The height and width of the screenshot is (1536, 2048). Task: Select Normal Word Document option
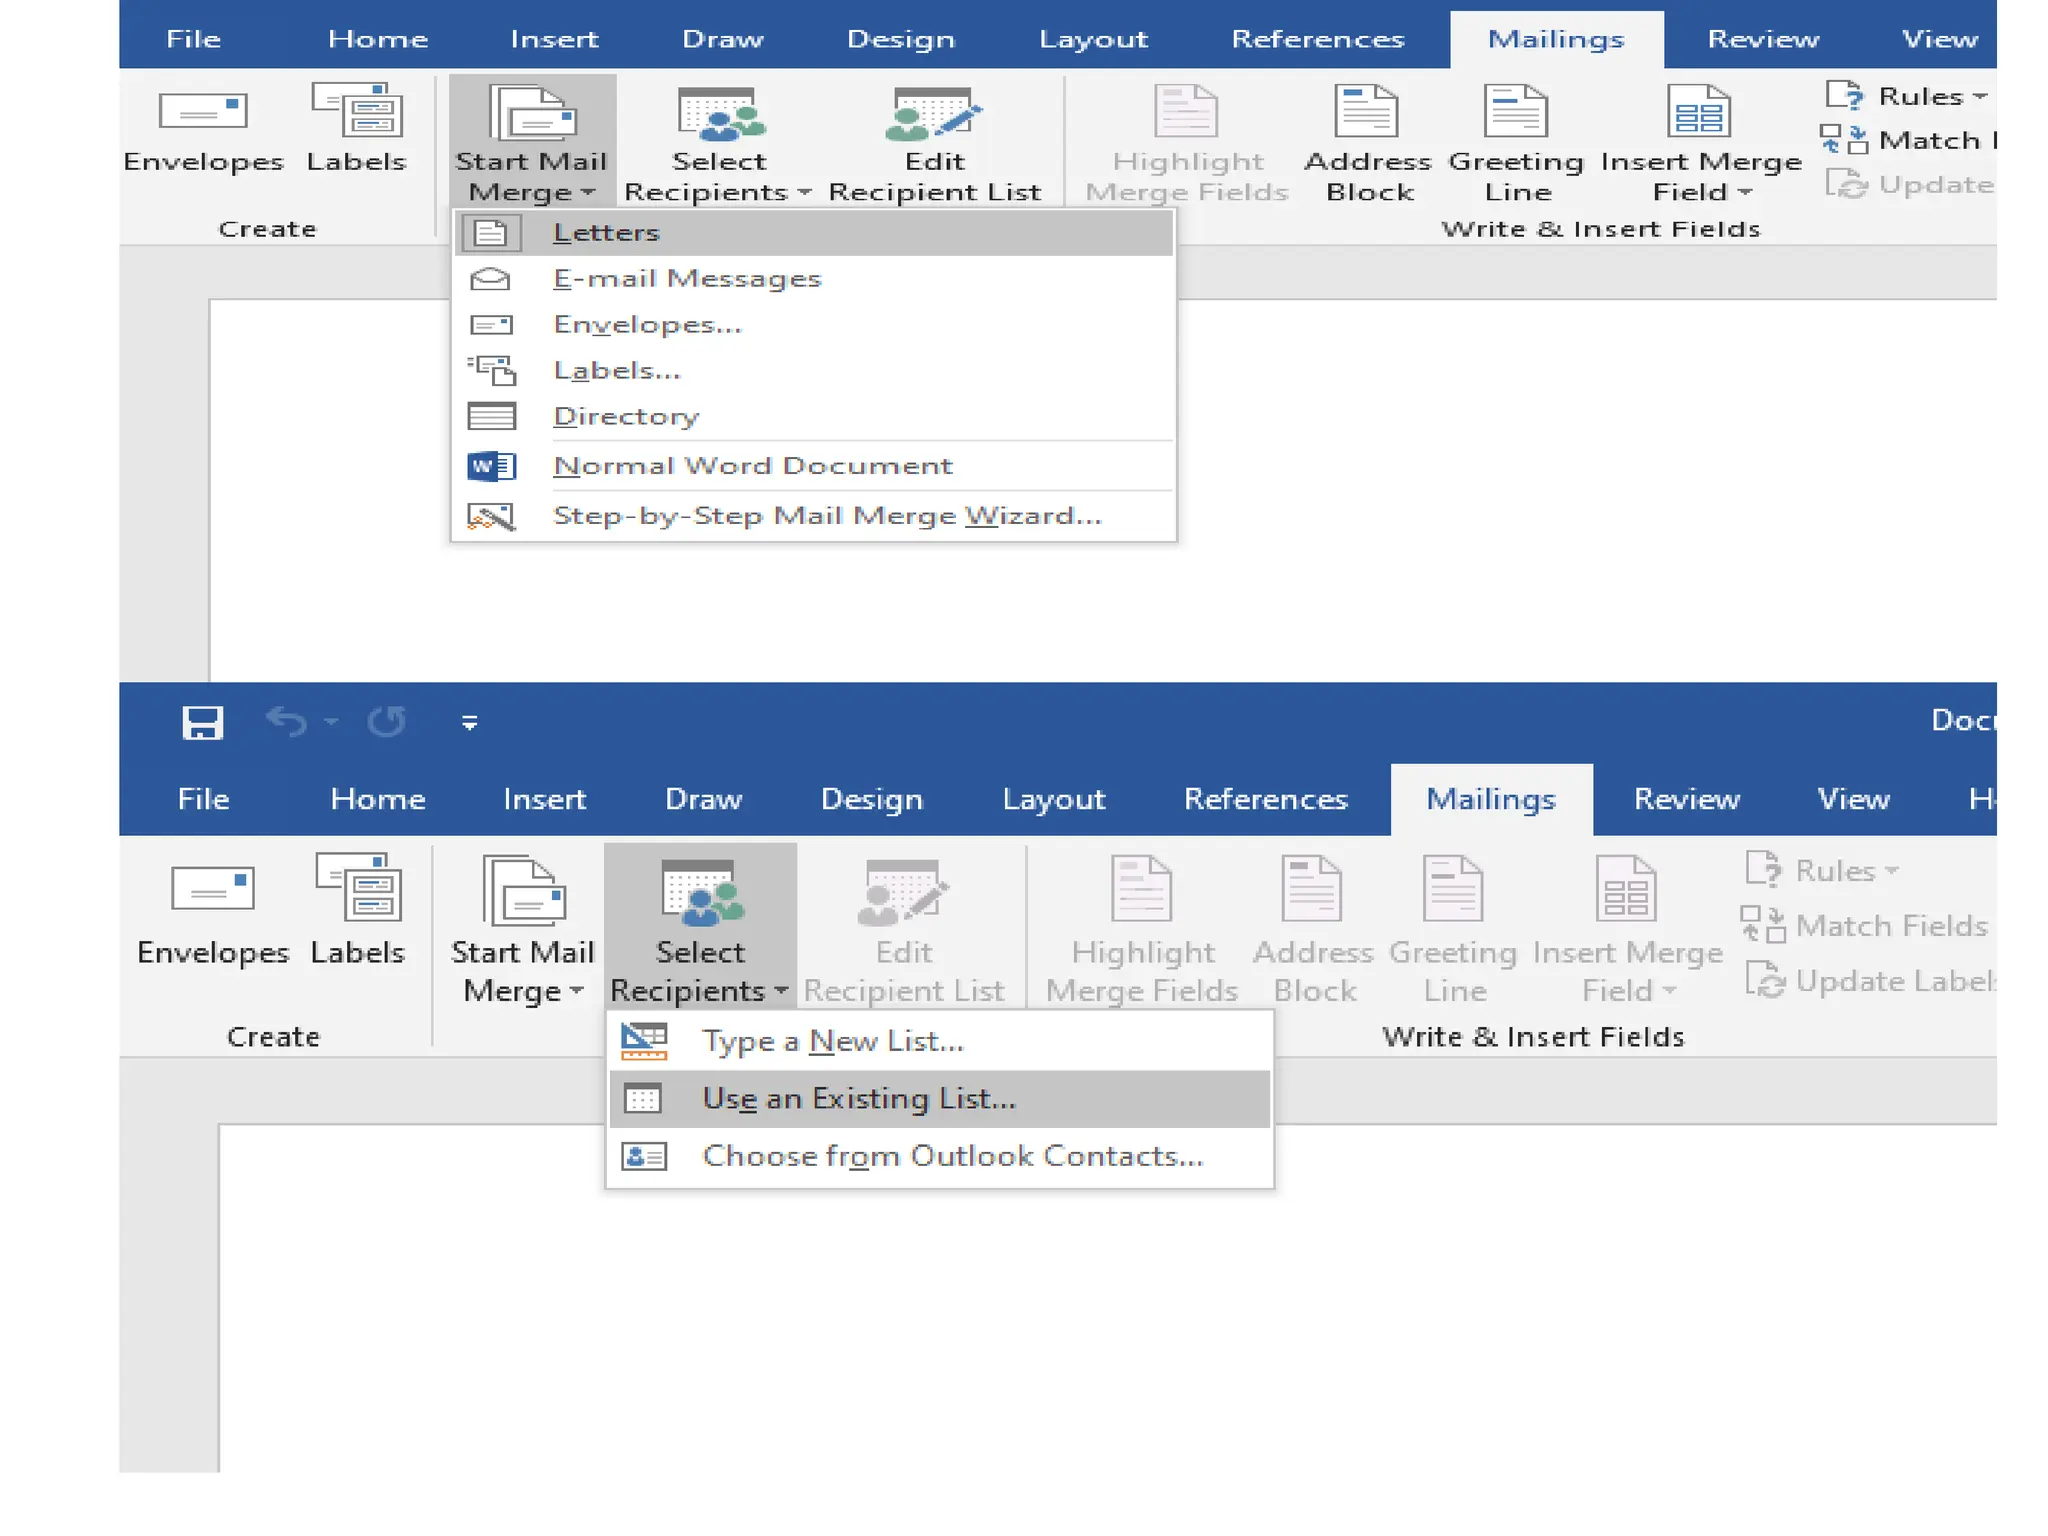pos(752,466)
